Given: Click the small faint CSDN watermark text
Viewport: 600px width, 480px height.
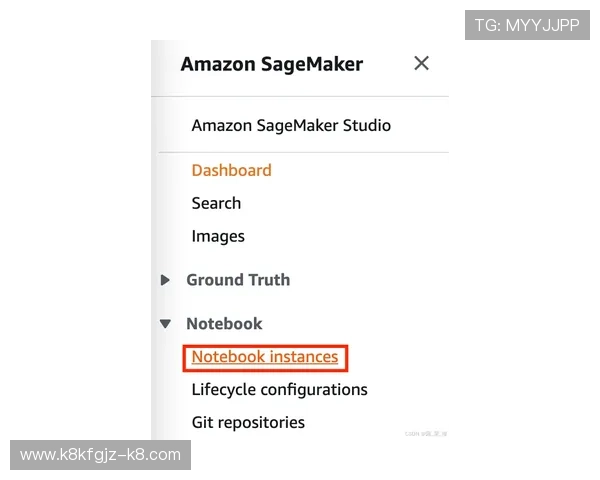Looking at the screenshot, I should [x=426, y=434].
